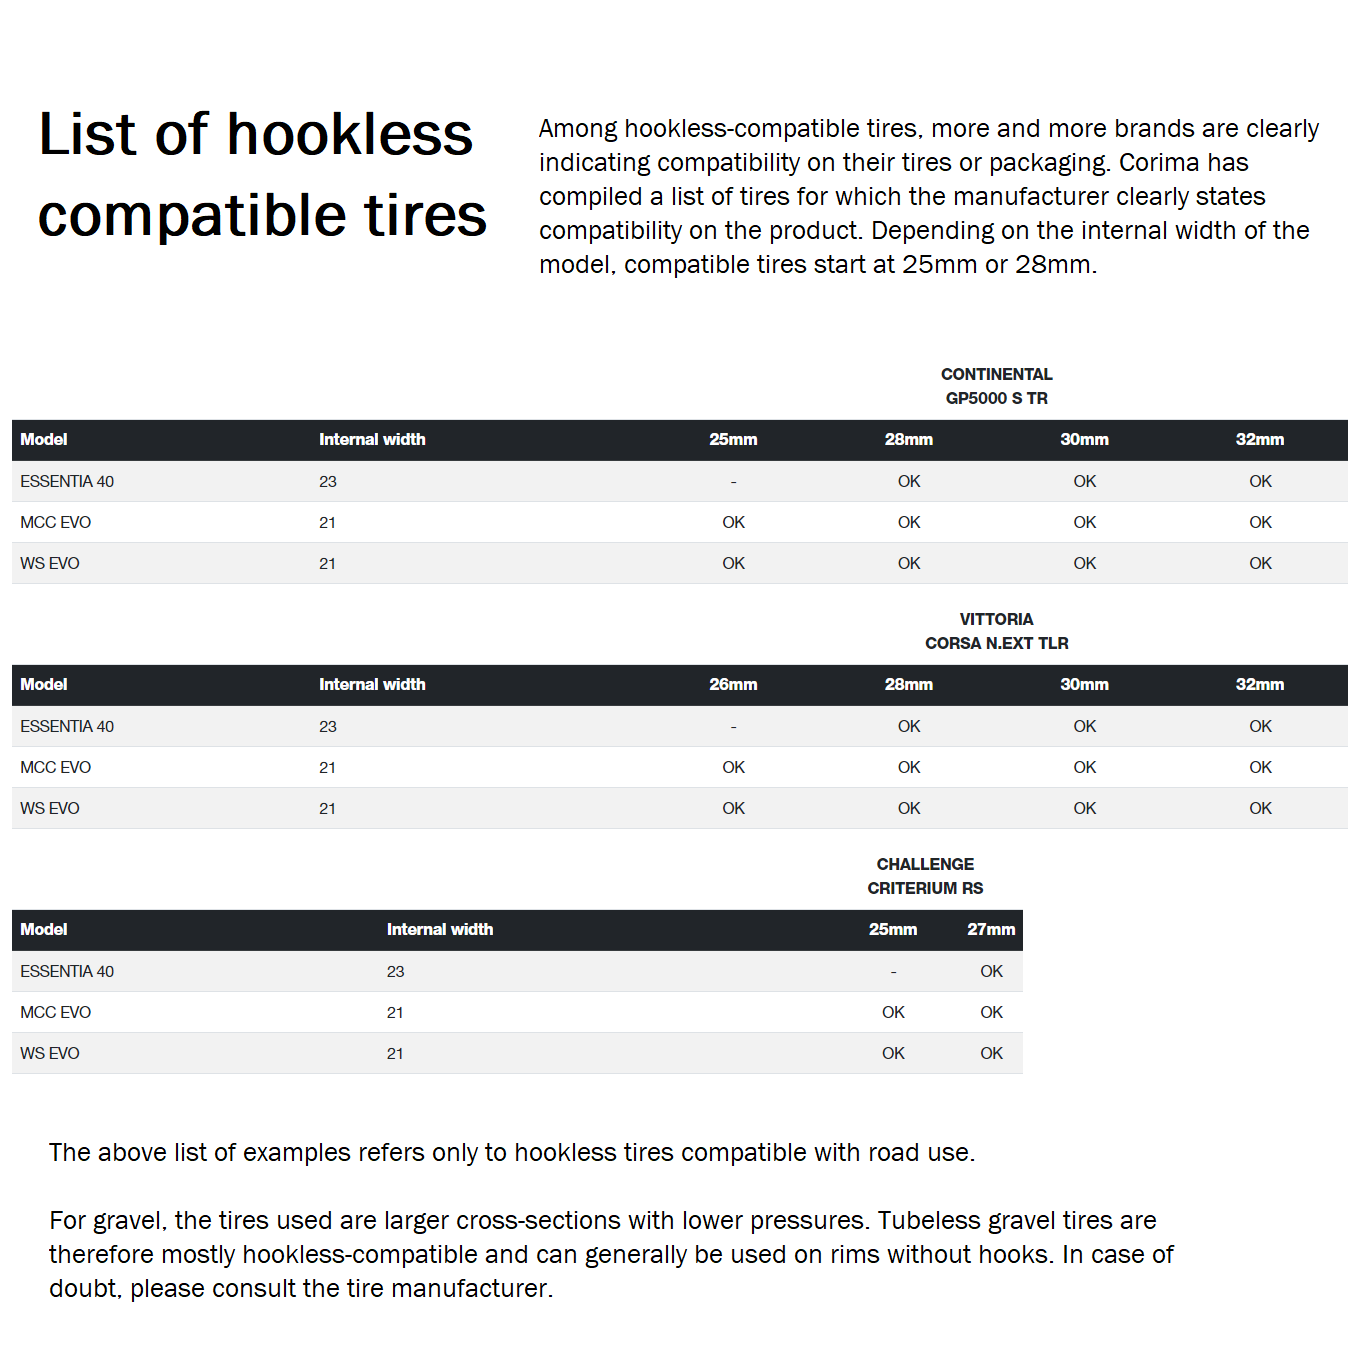Select the Continental GP5000 S TR table title
The height and width of the screenshot is (1360, 1360).
(x=996, y=386)
